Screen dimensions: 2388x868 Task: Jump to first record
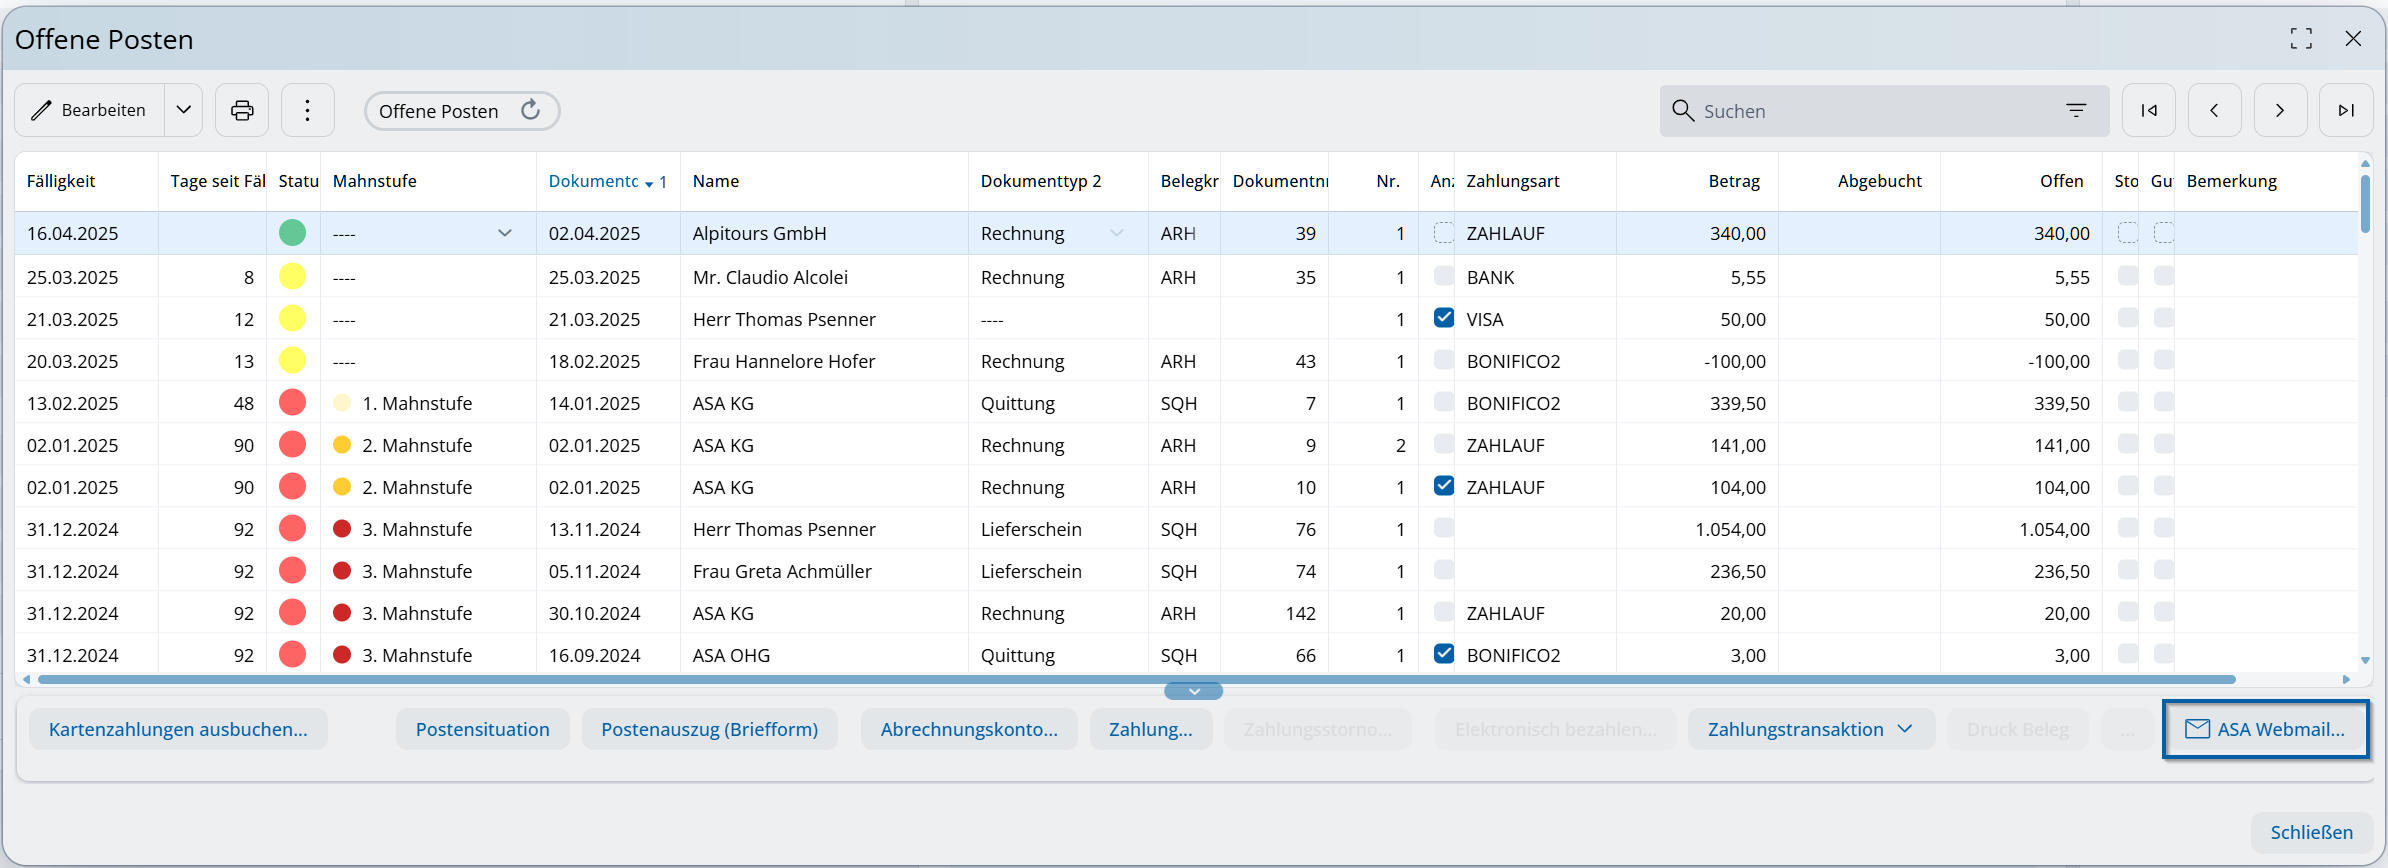coord(2148,110)
